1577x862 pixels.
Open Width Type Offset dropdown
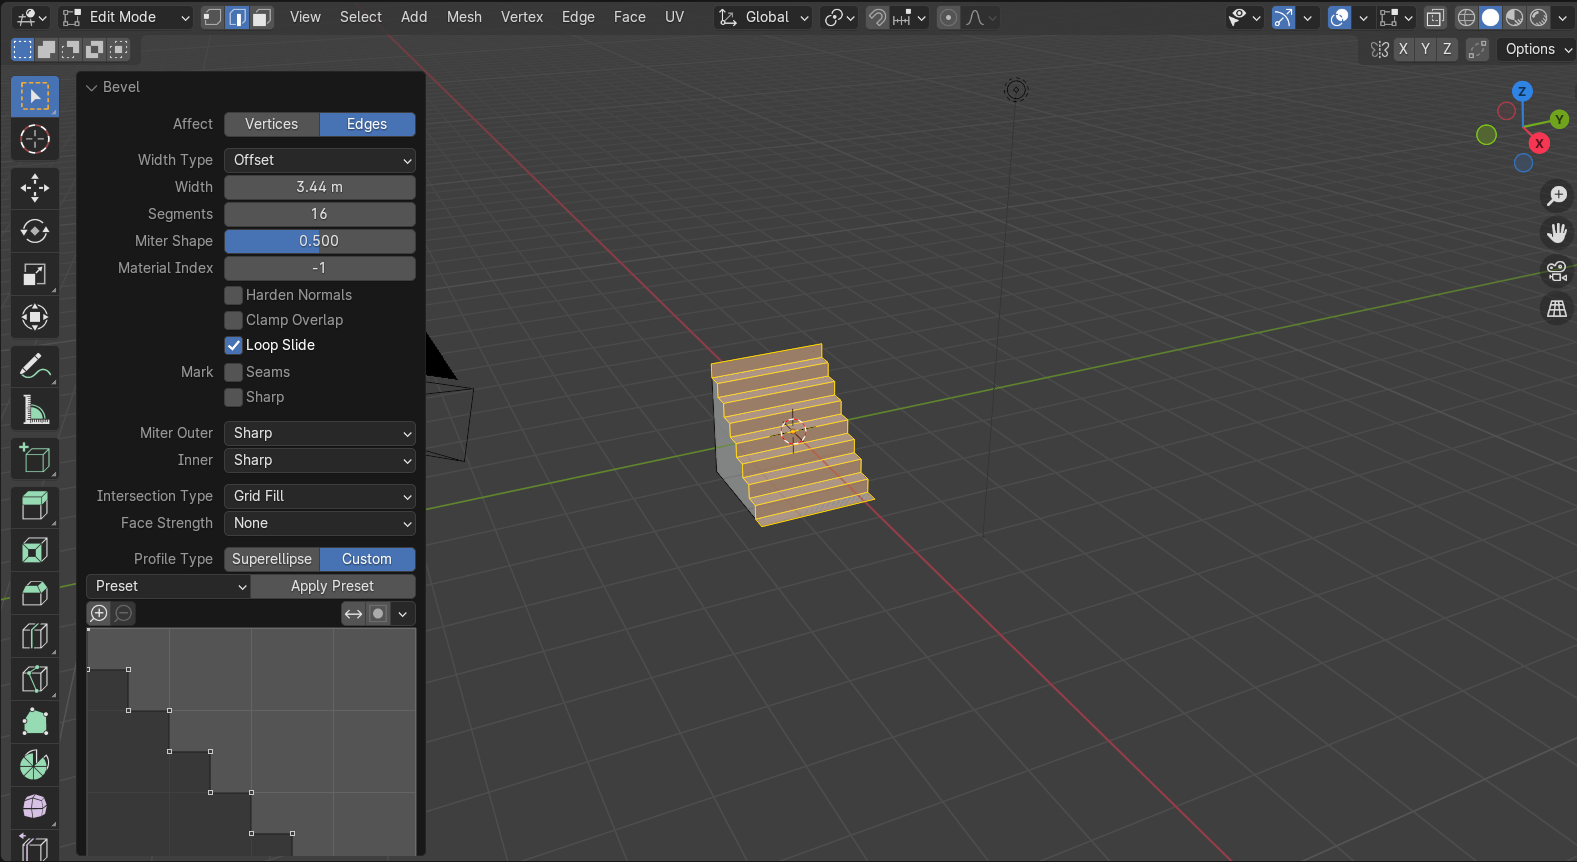point(320,160)
